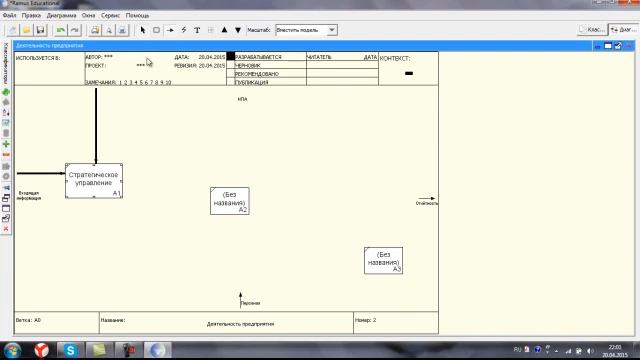
Task: Click the orange minus icon in left sidebar
Action: coord(6,155)
